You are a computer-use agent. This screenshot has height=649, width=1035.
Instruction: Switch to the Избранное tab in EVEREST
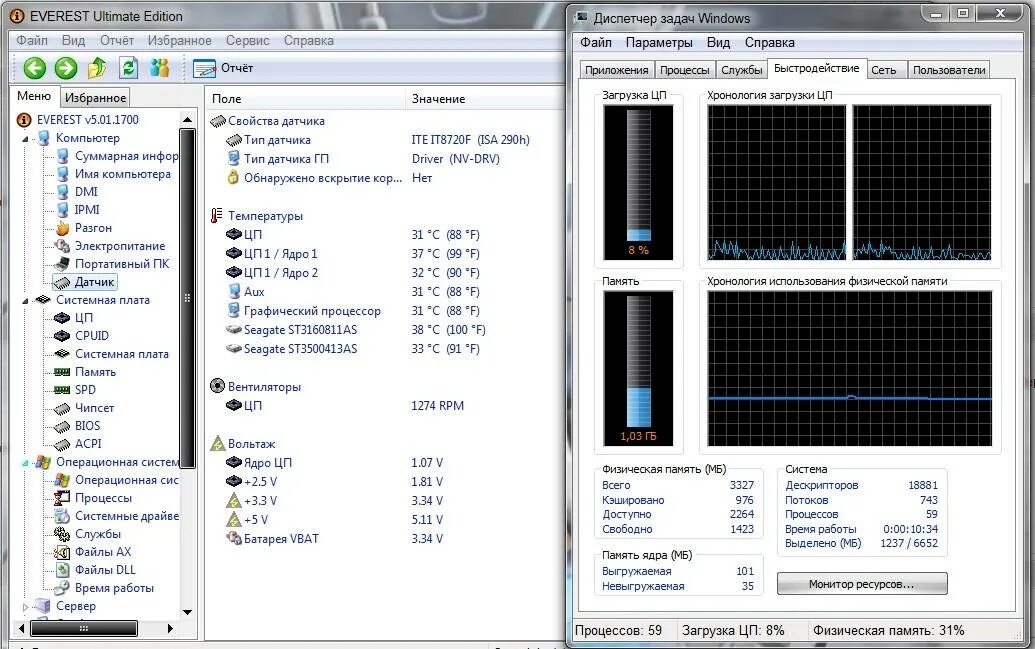(x=95, y=98)
